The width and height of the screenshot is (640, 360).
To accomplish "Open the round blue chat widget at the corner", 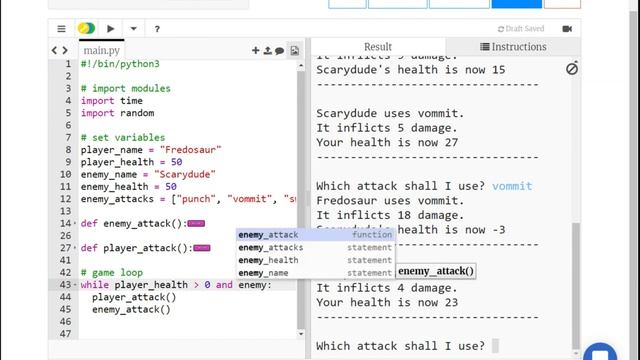I will (x=600, y=353).
